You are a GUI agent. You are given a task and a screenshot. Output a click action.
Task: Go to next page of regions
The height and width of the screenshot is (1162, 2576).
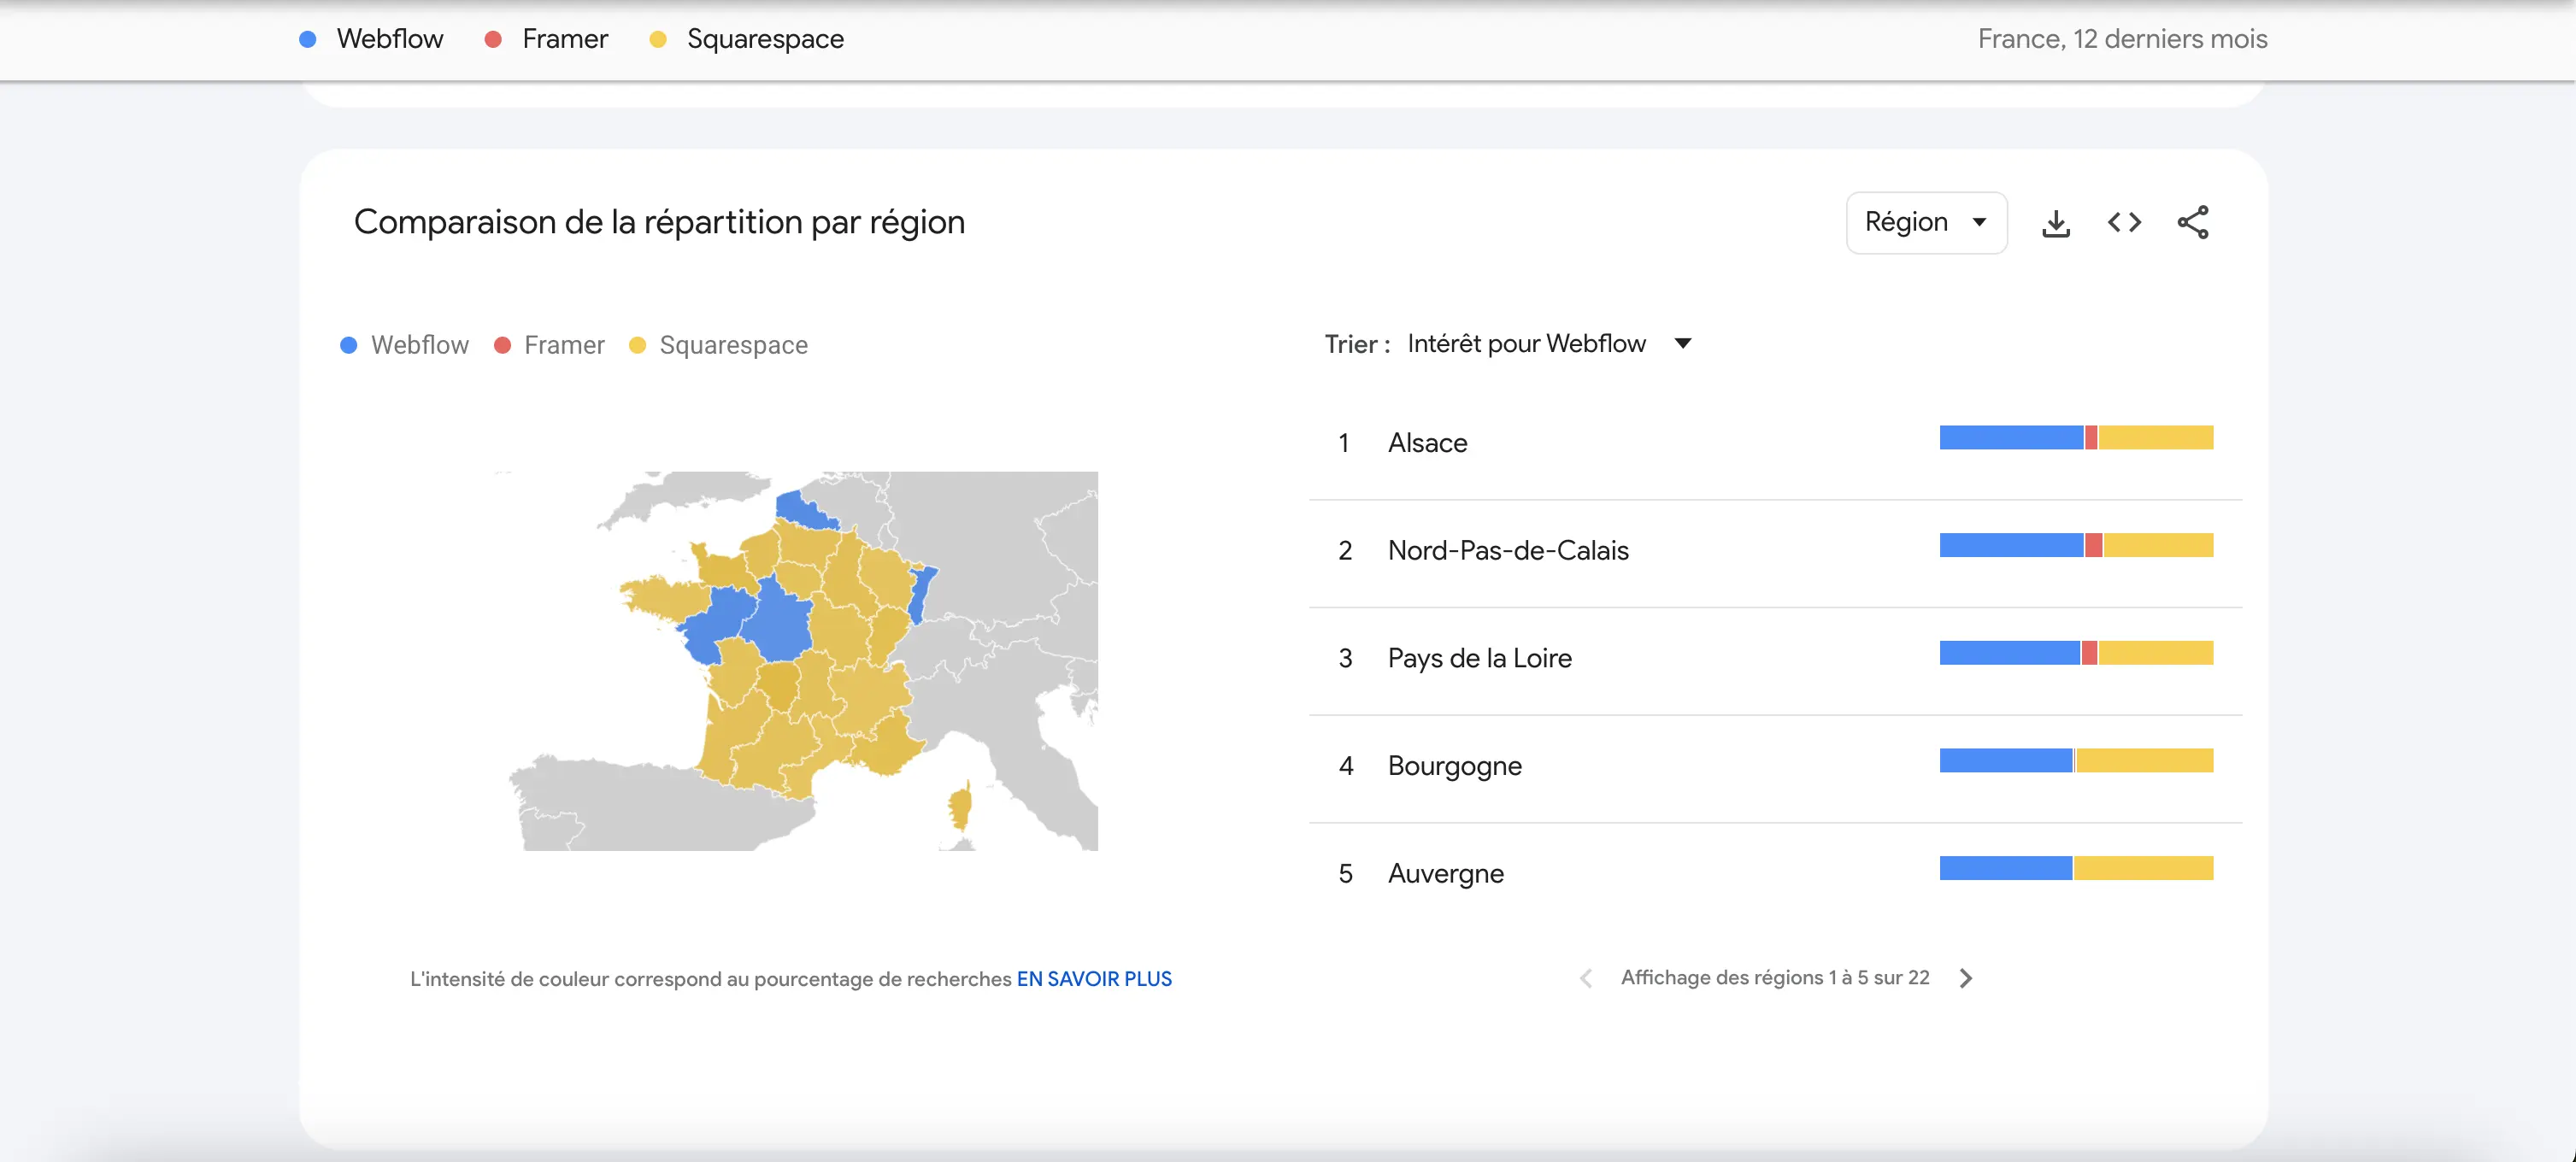[x=1965, y=978]
